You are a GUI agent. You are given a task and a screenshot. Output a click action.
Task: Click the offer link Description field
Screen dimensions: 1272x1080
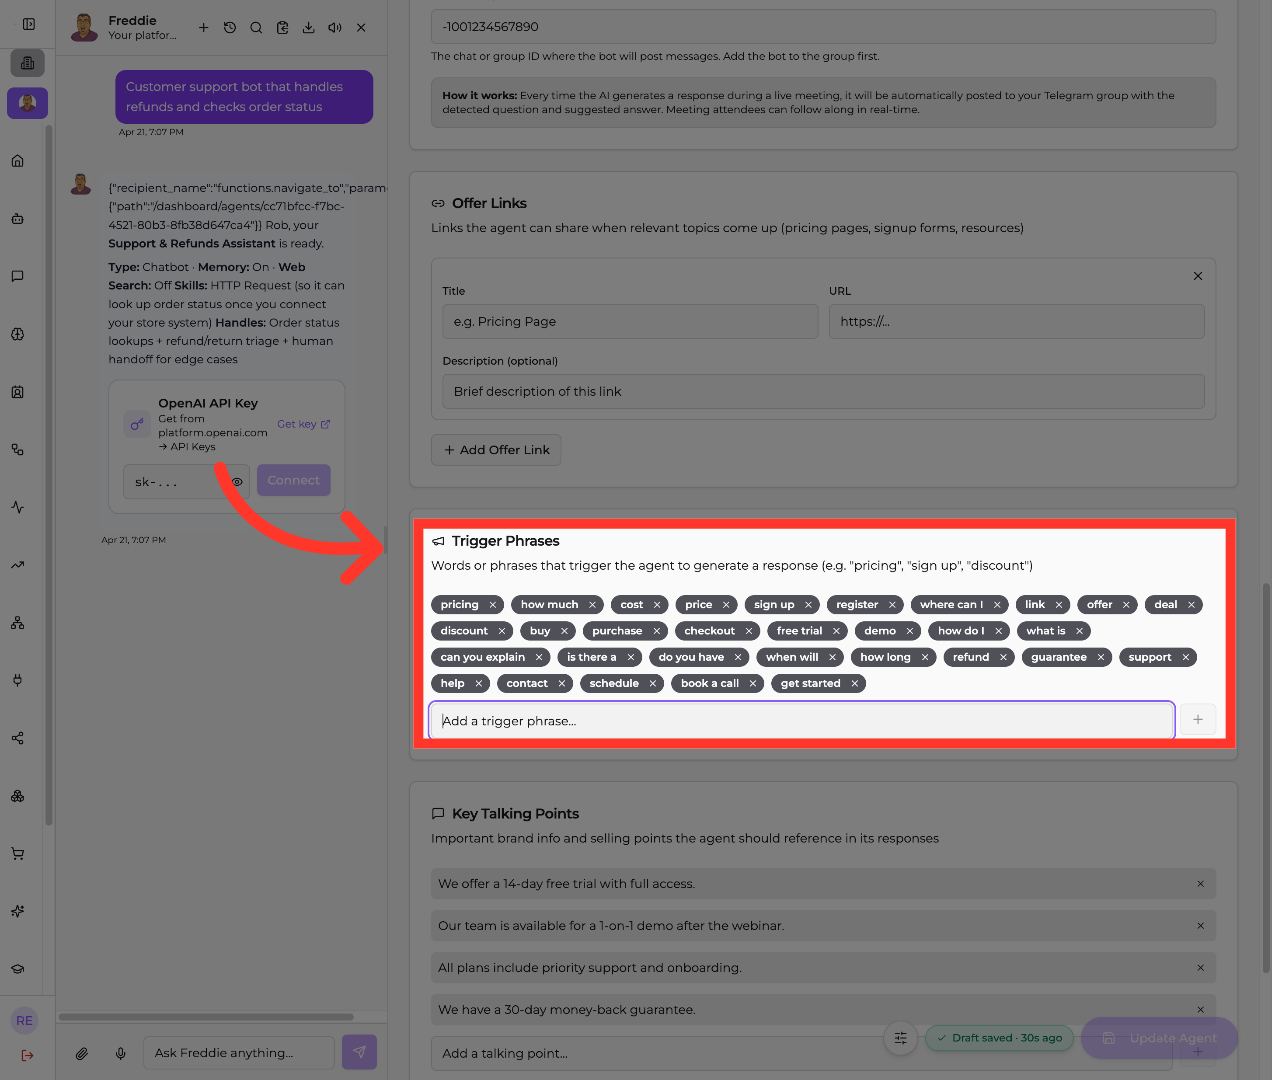(824, 392)
